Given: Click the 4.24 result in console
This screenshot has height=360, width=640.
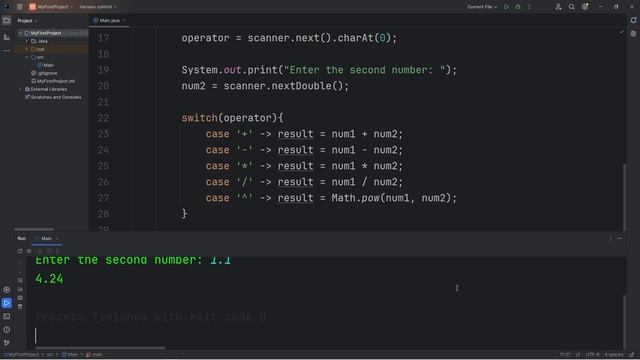Looking at the screenshot, I should (x=49, y=279).
